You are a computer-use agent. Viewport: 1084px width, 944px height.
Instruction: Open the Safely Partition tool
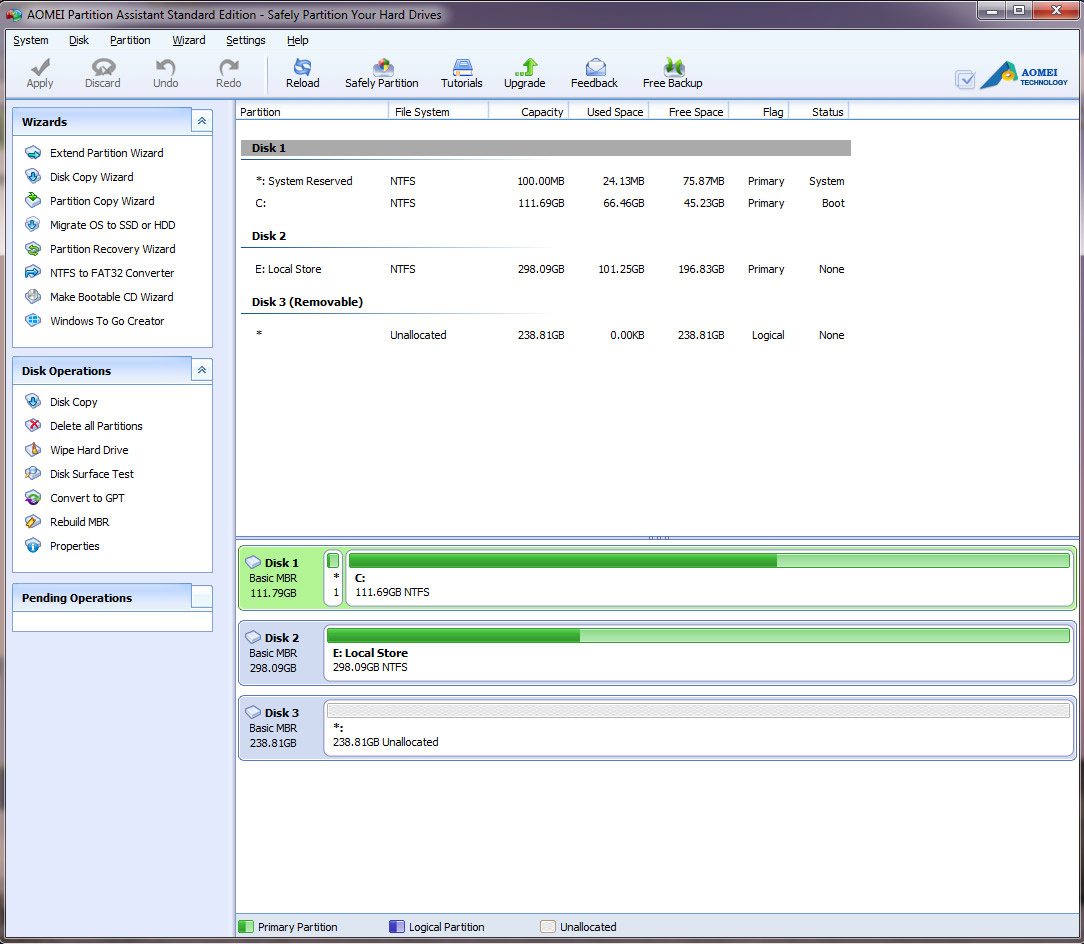(x=382, y=73)
